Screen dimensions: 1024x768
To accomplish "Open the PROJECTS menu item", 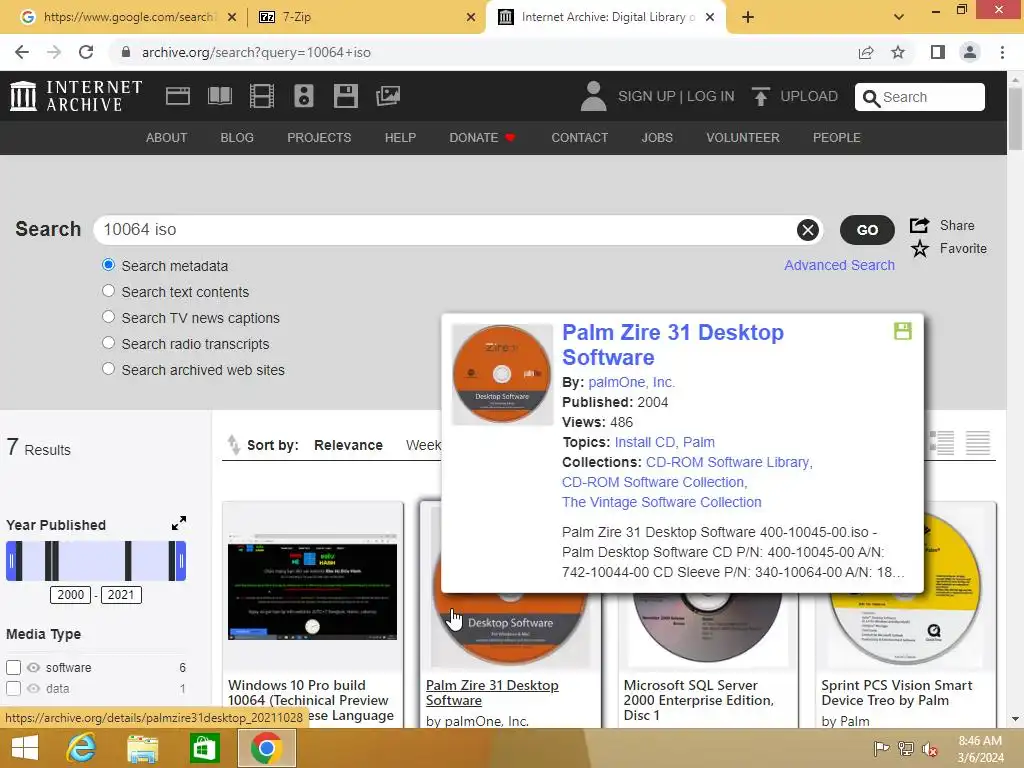I will click(x=319, y=138).
